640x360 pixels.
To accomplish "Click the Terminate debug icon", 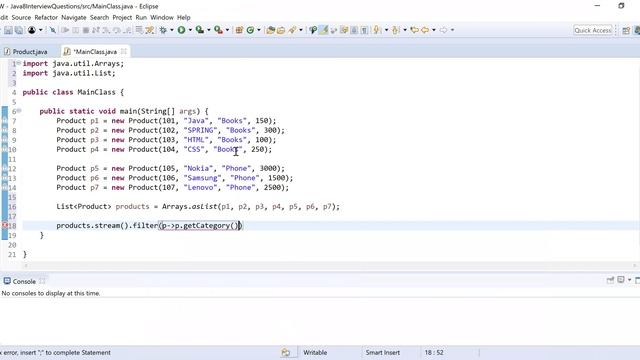I will 86,30.
